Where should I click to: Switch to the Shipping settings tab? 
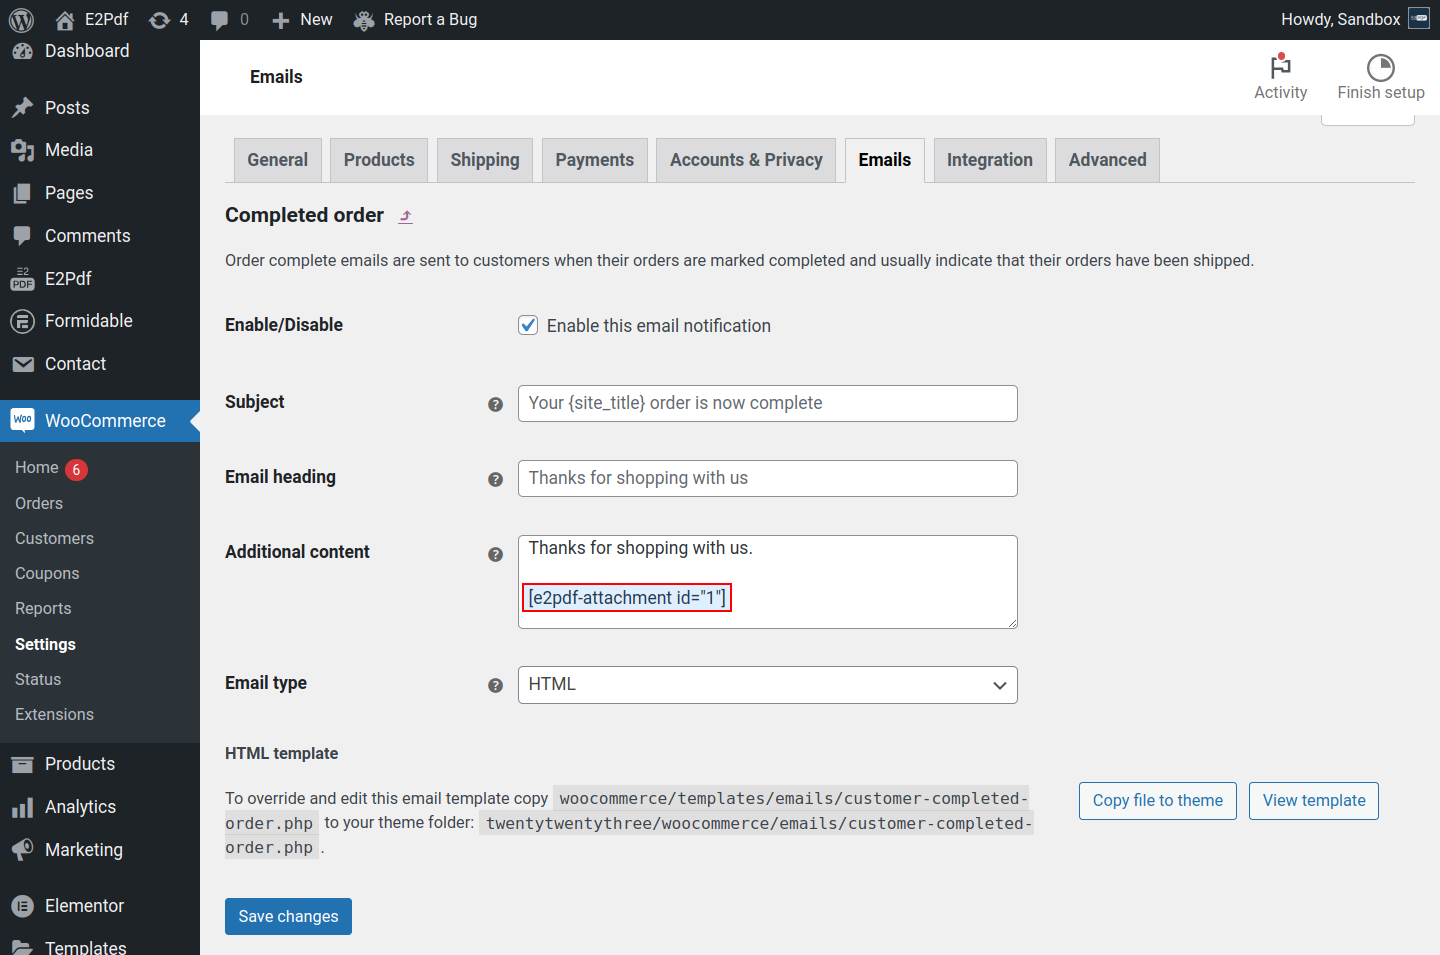click(484, 160)
